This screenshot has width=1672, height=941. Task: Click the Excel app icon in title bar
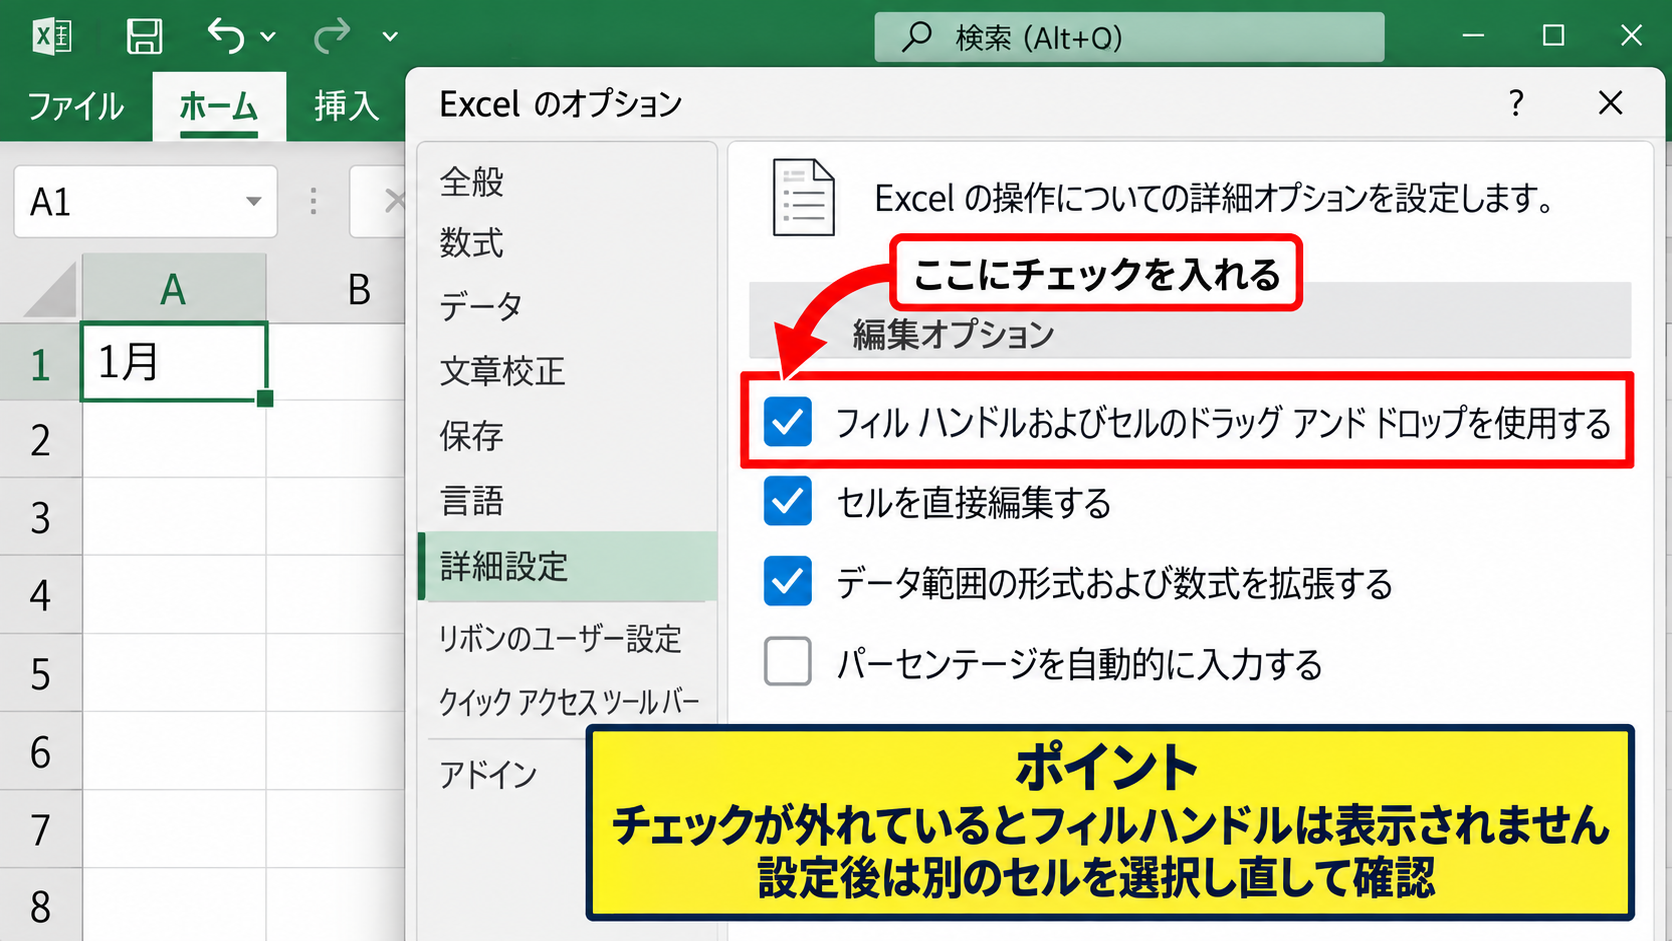click(x=52, y=37)
